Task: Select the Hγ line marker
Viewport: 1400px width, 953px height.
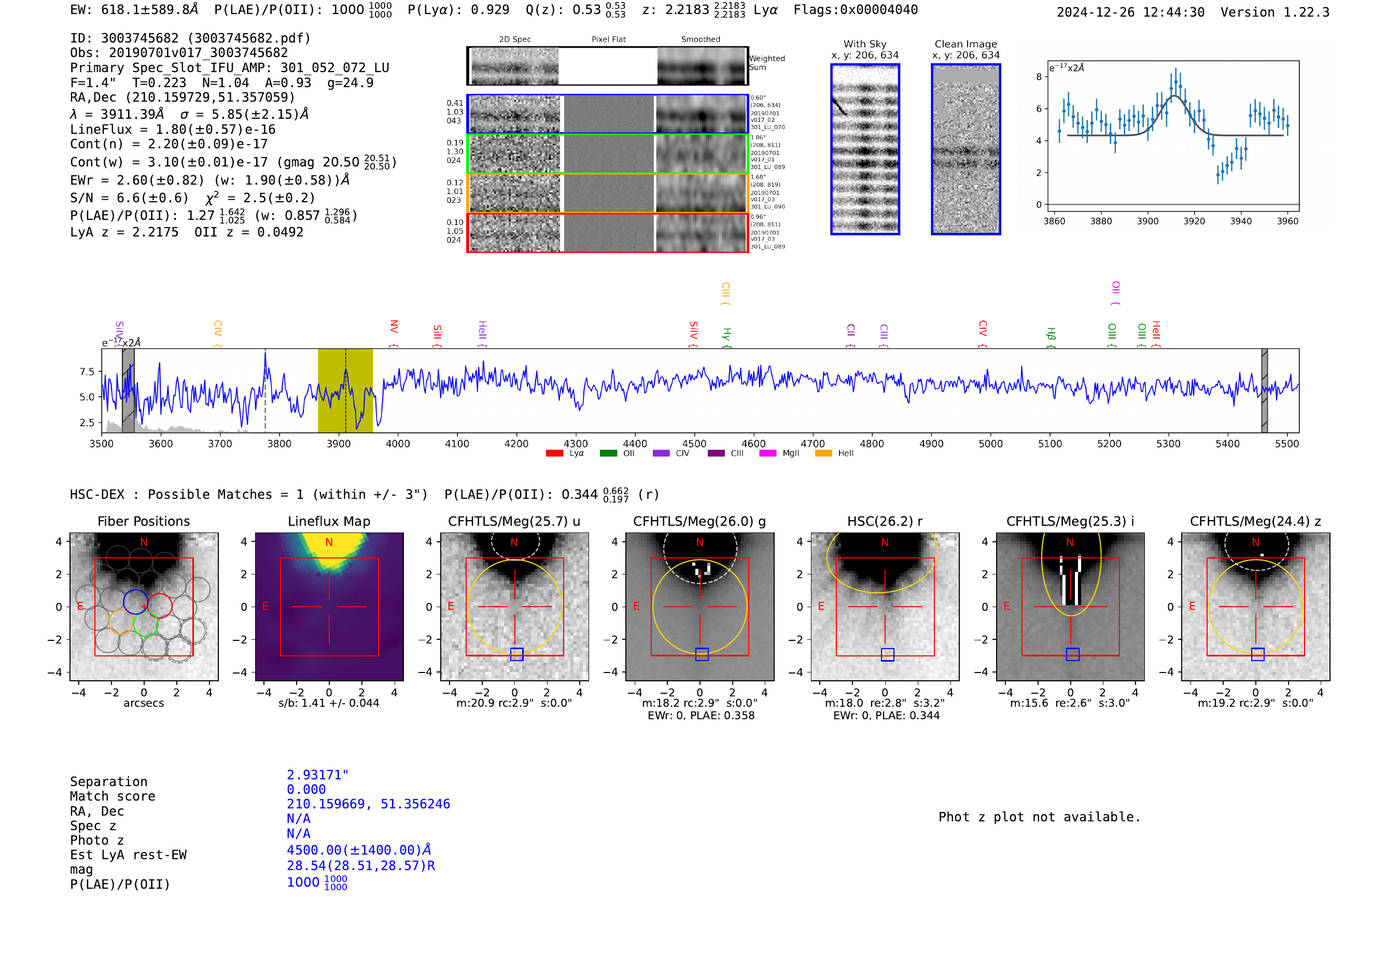Action: point(727,337)
